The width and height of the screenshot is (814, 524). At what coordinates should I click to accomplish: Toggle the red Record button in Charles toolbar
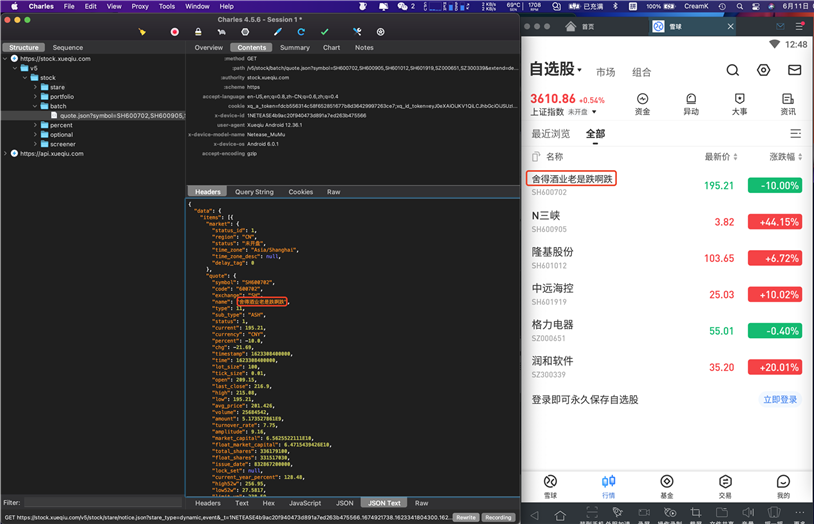tap(174, 32)
